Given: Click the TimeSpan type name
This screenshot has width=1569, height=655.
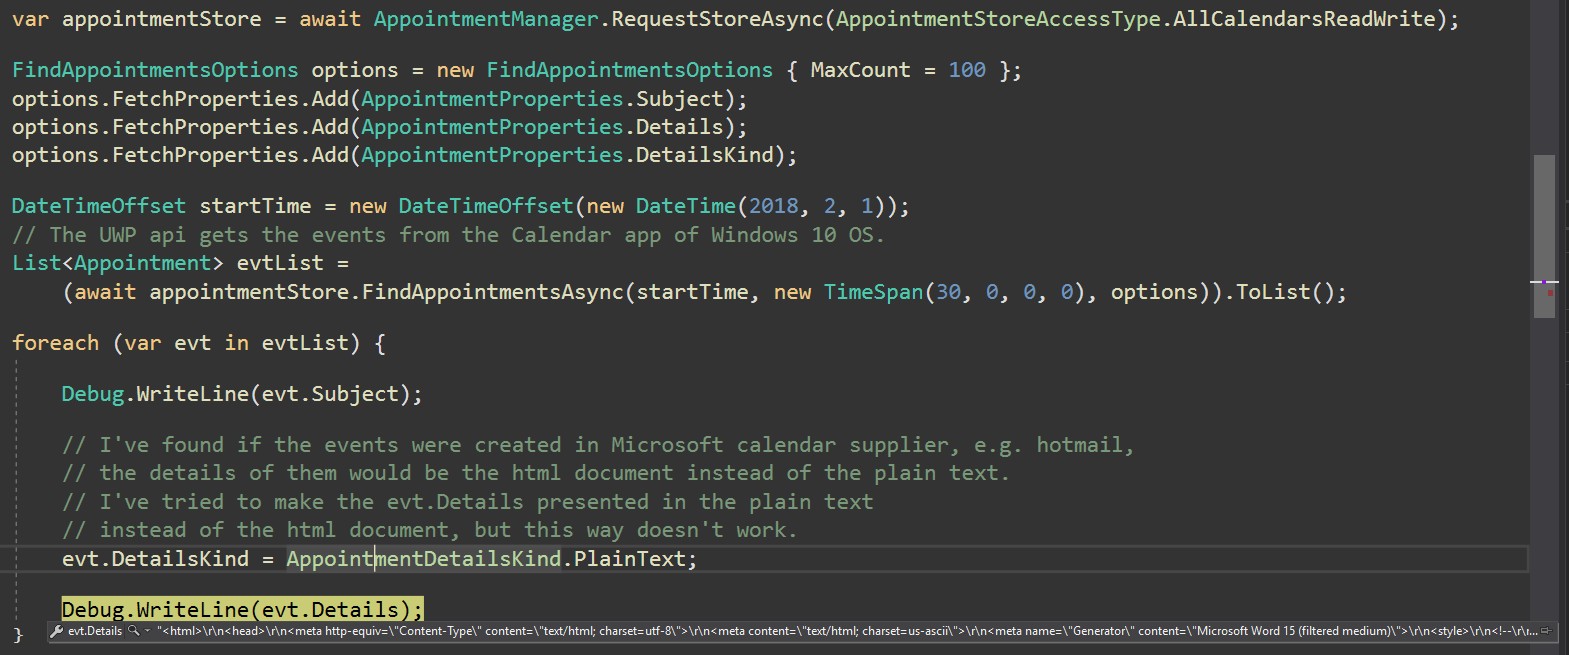Looking at the screenshot, I should [873, 292].
